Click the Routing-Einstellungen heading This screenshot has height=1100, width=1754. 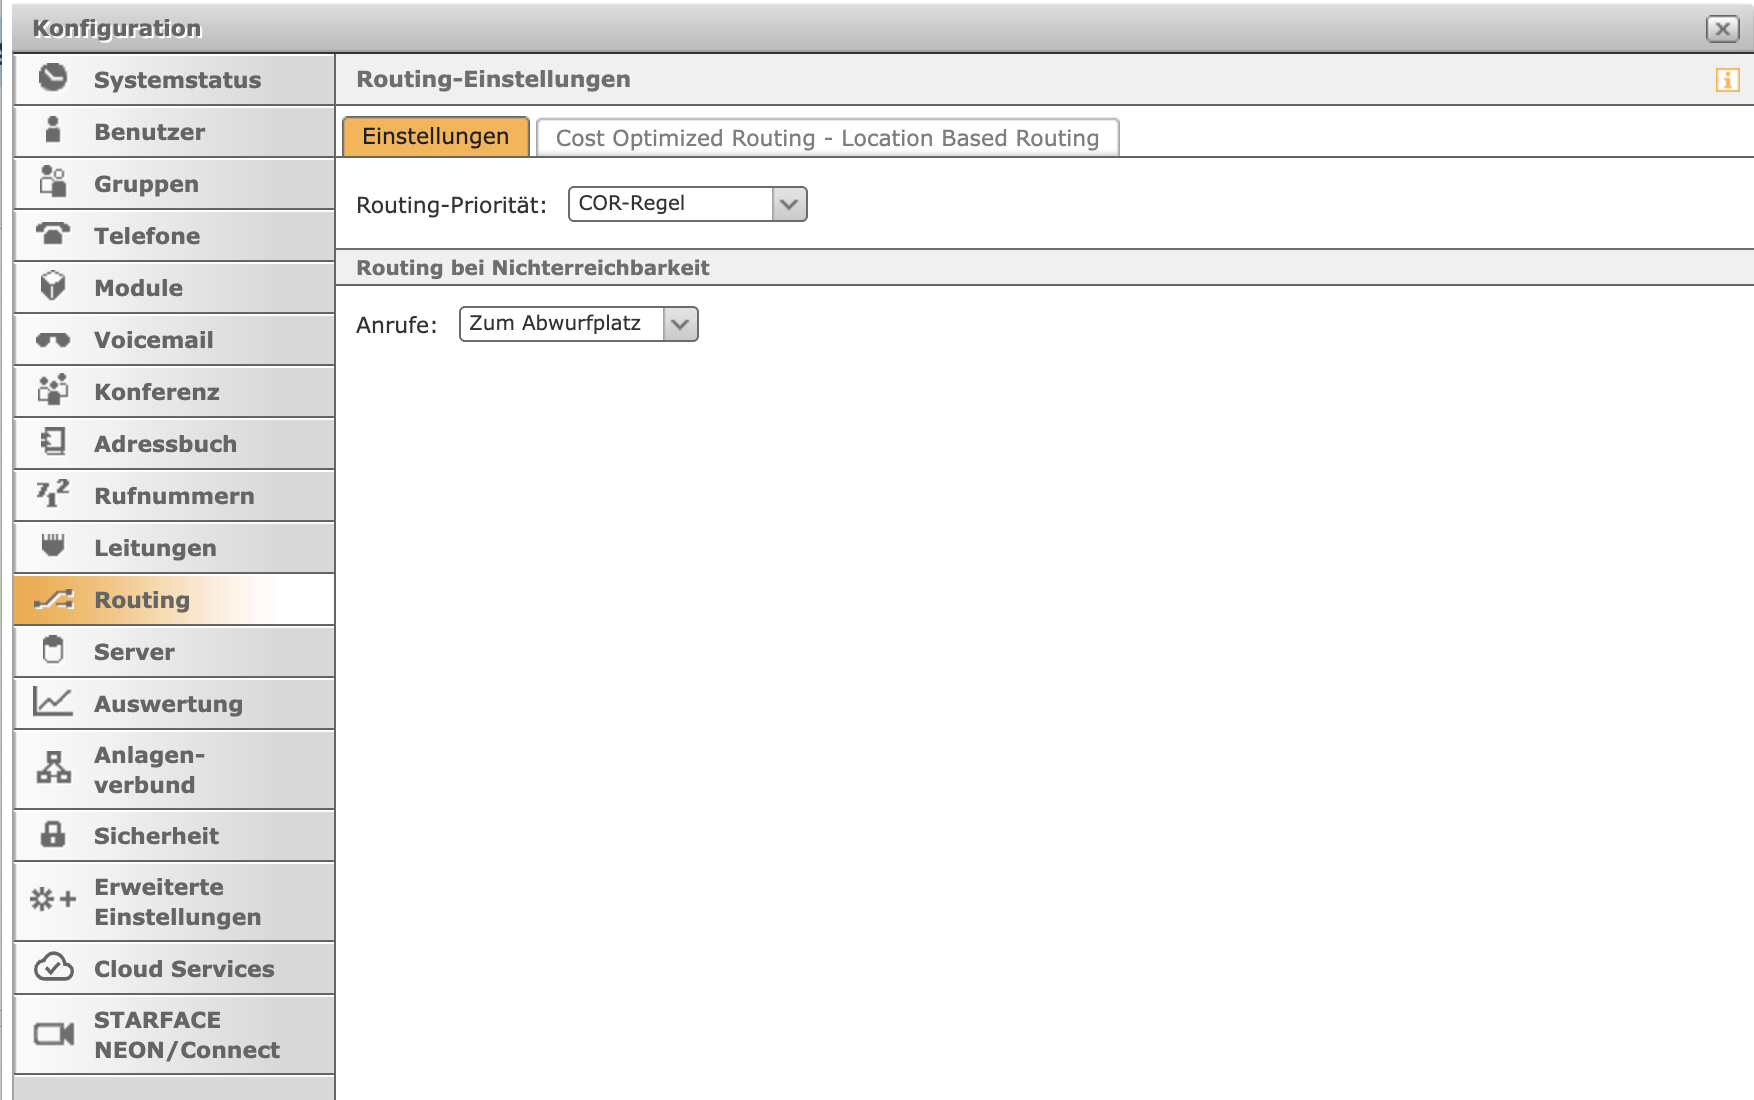(494, 79)
